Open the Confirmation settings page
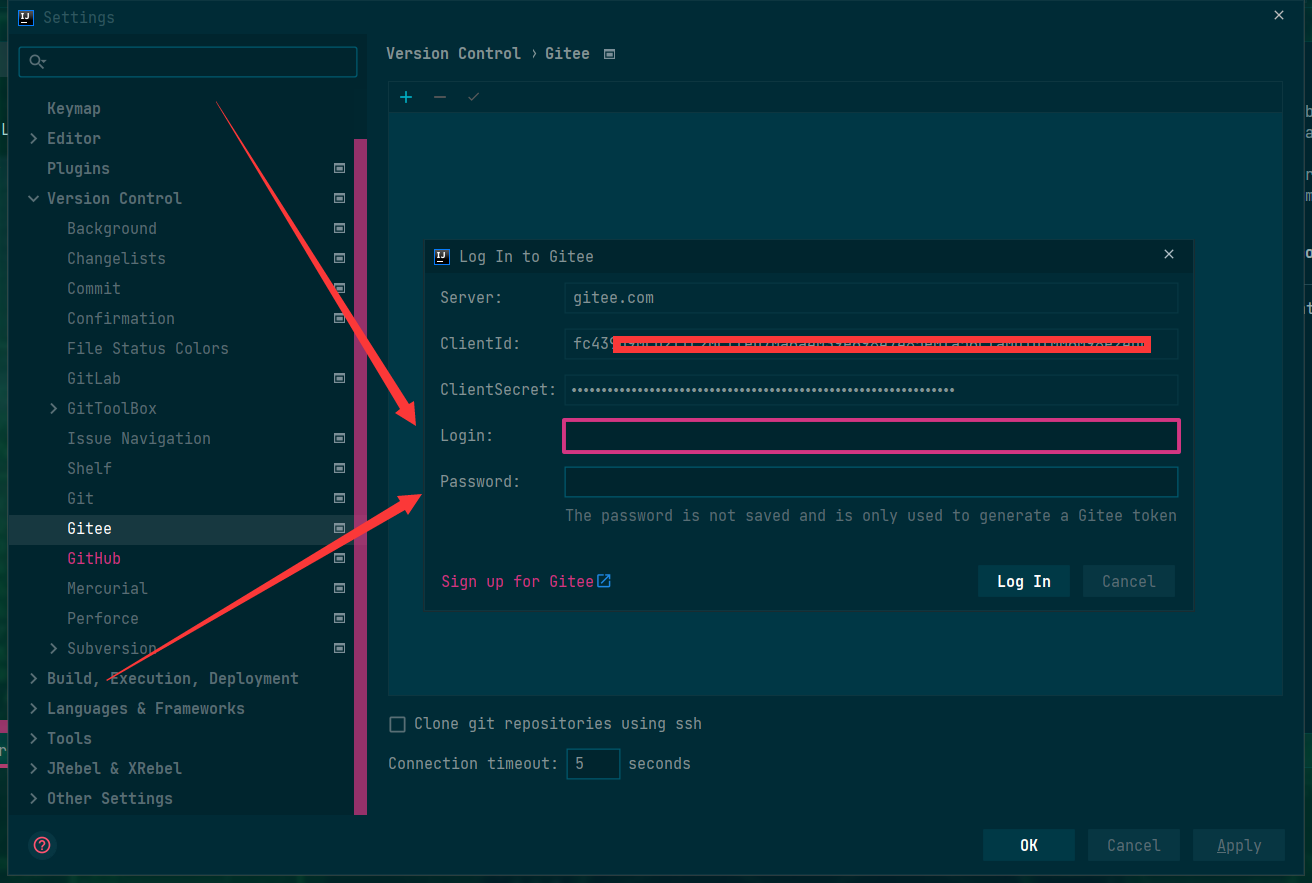1312x883 pixels. tap(121, 318)
